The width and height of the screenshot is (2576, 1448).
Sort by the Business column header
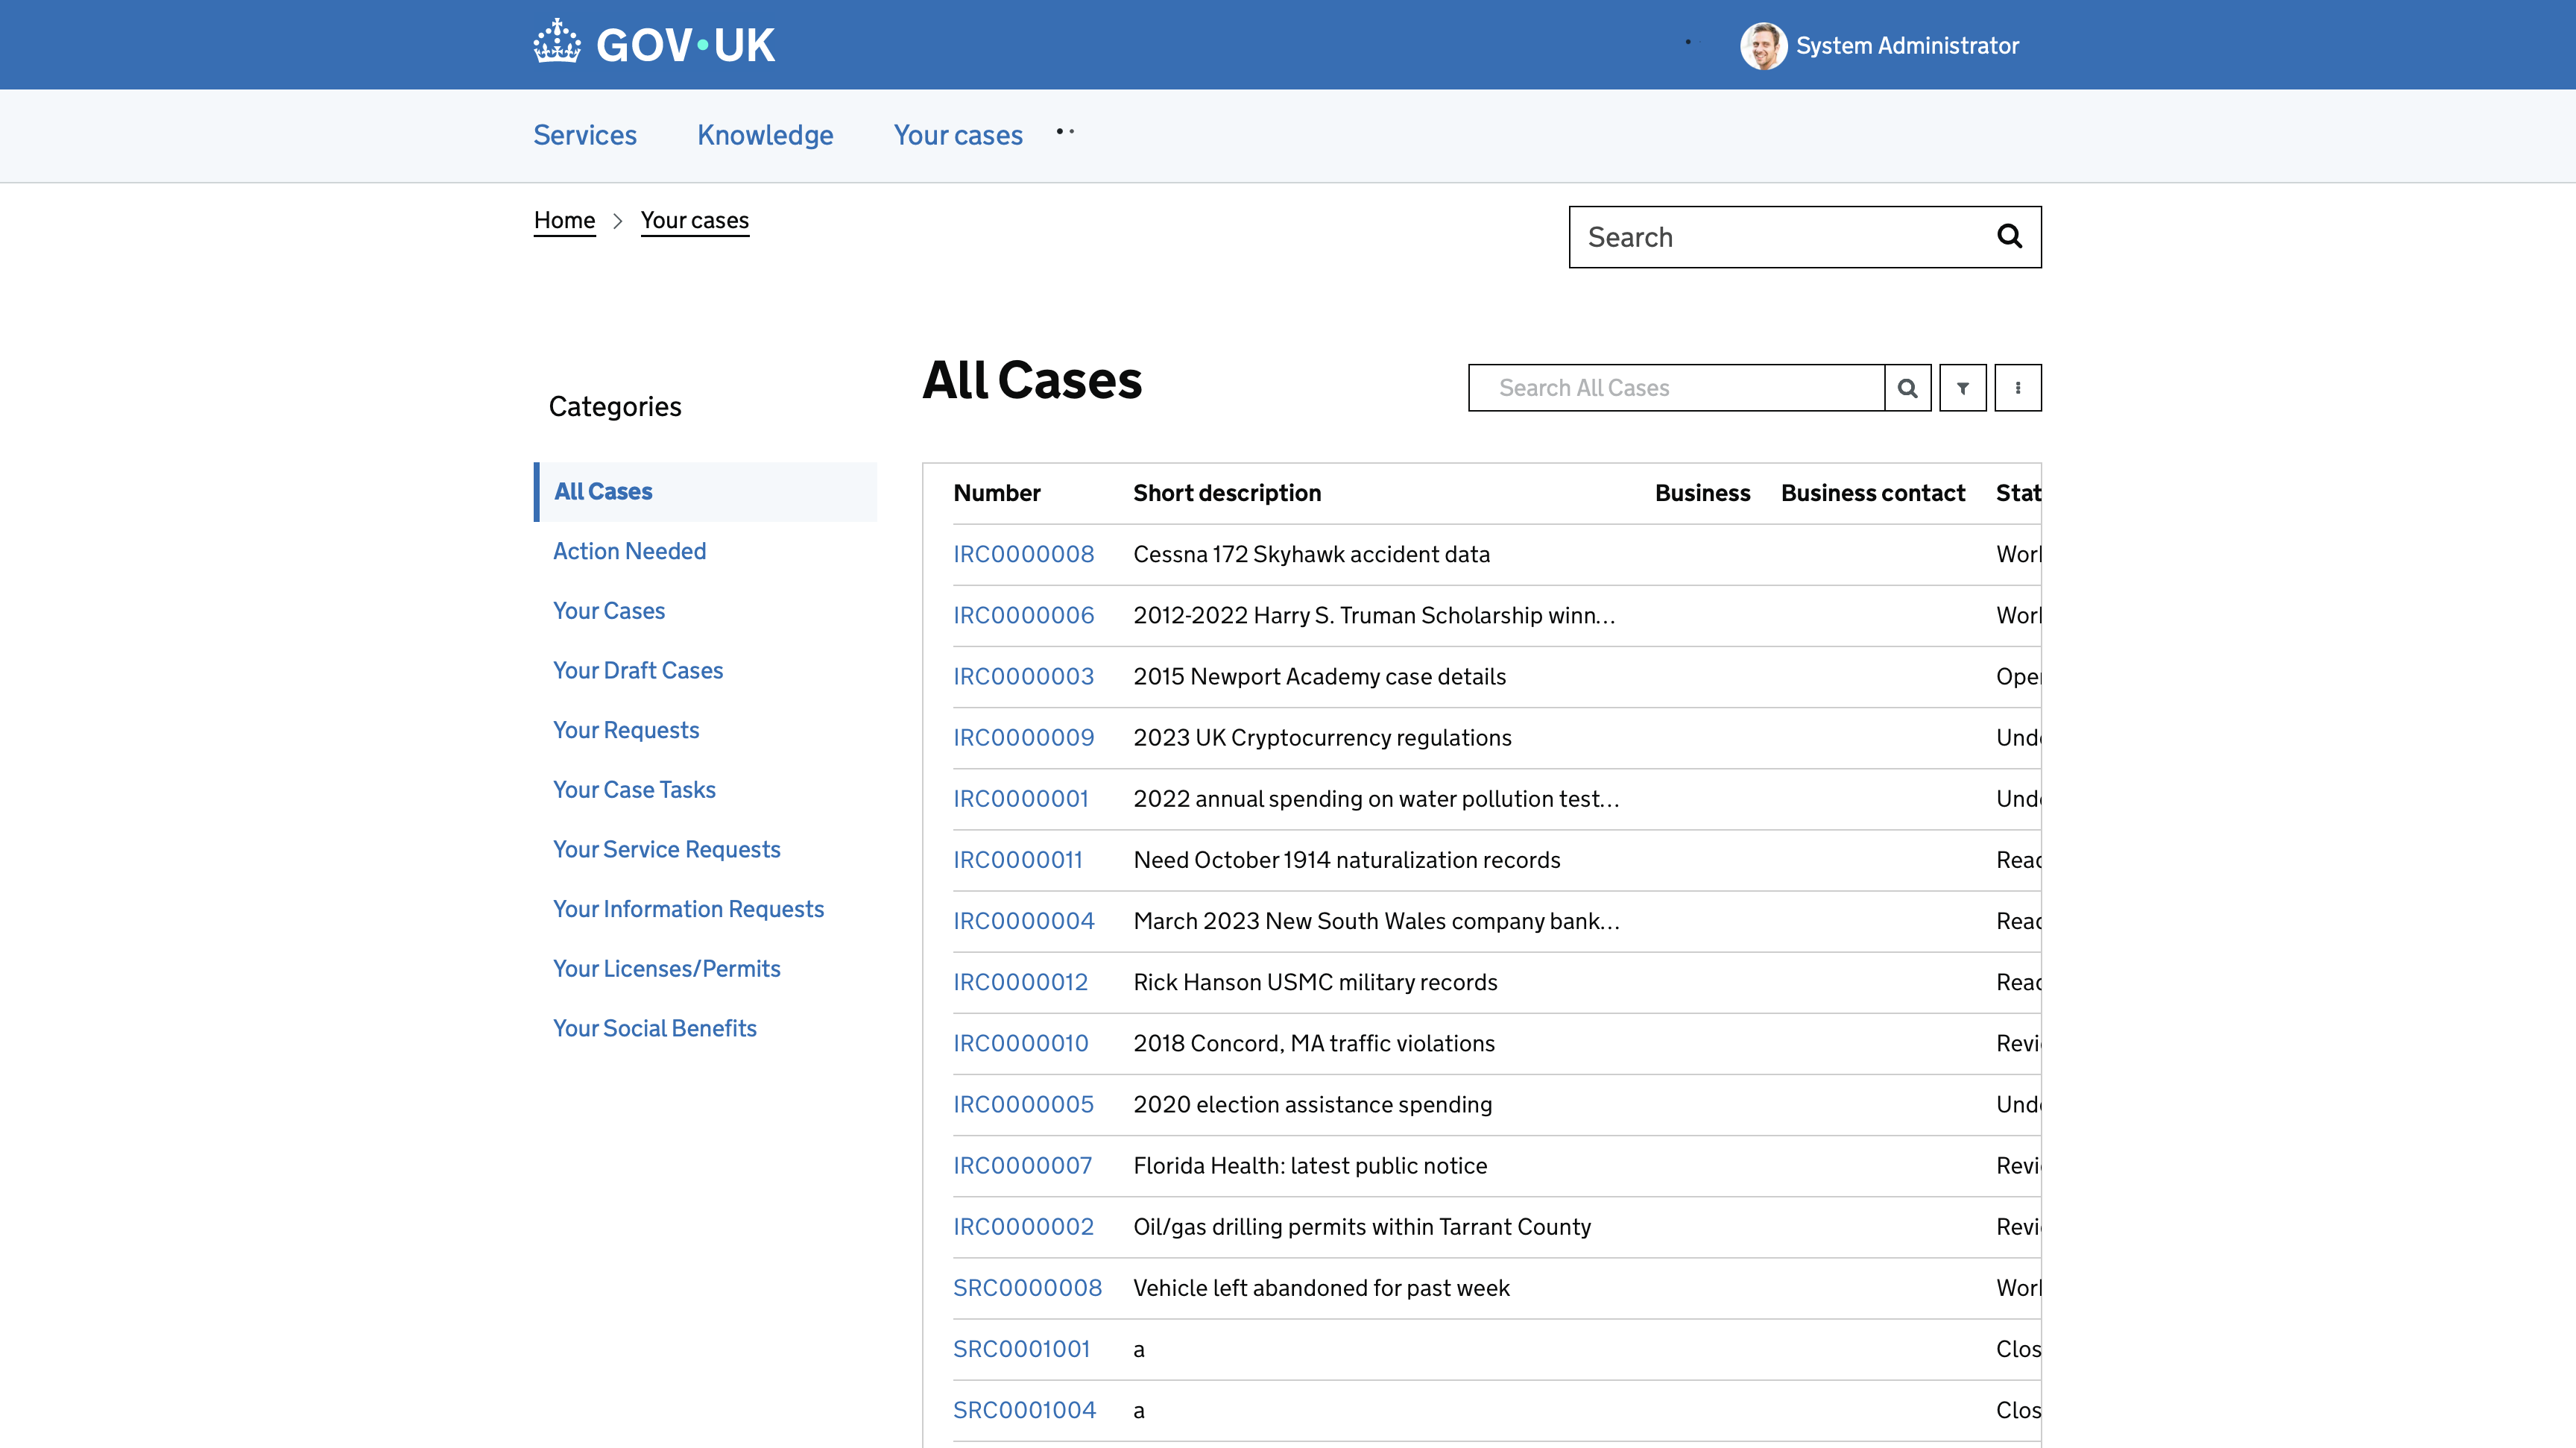(x=1702, y=493)
